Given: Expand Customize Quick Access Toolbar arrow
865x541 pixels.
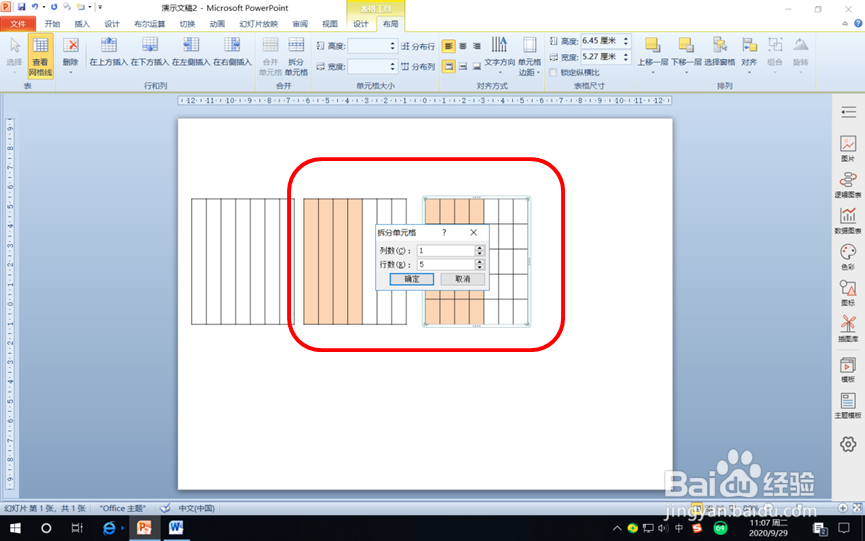Looking at the screenshot, I should click(x=100, y=7).
